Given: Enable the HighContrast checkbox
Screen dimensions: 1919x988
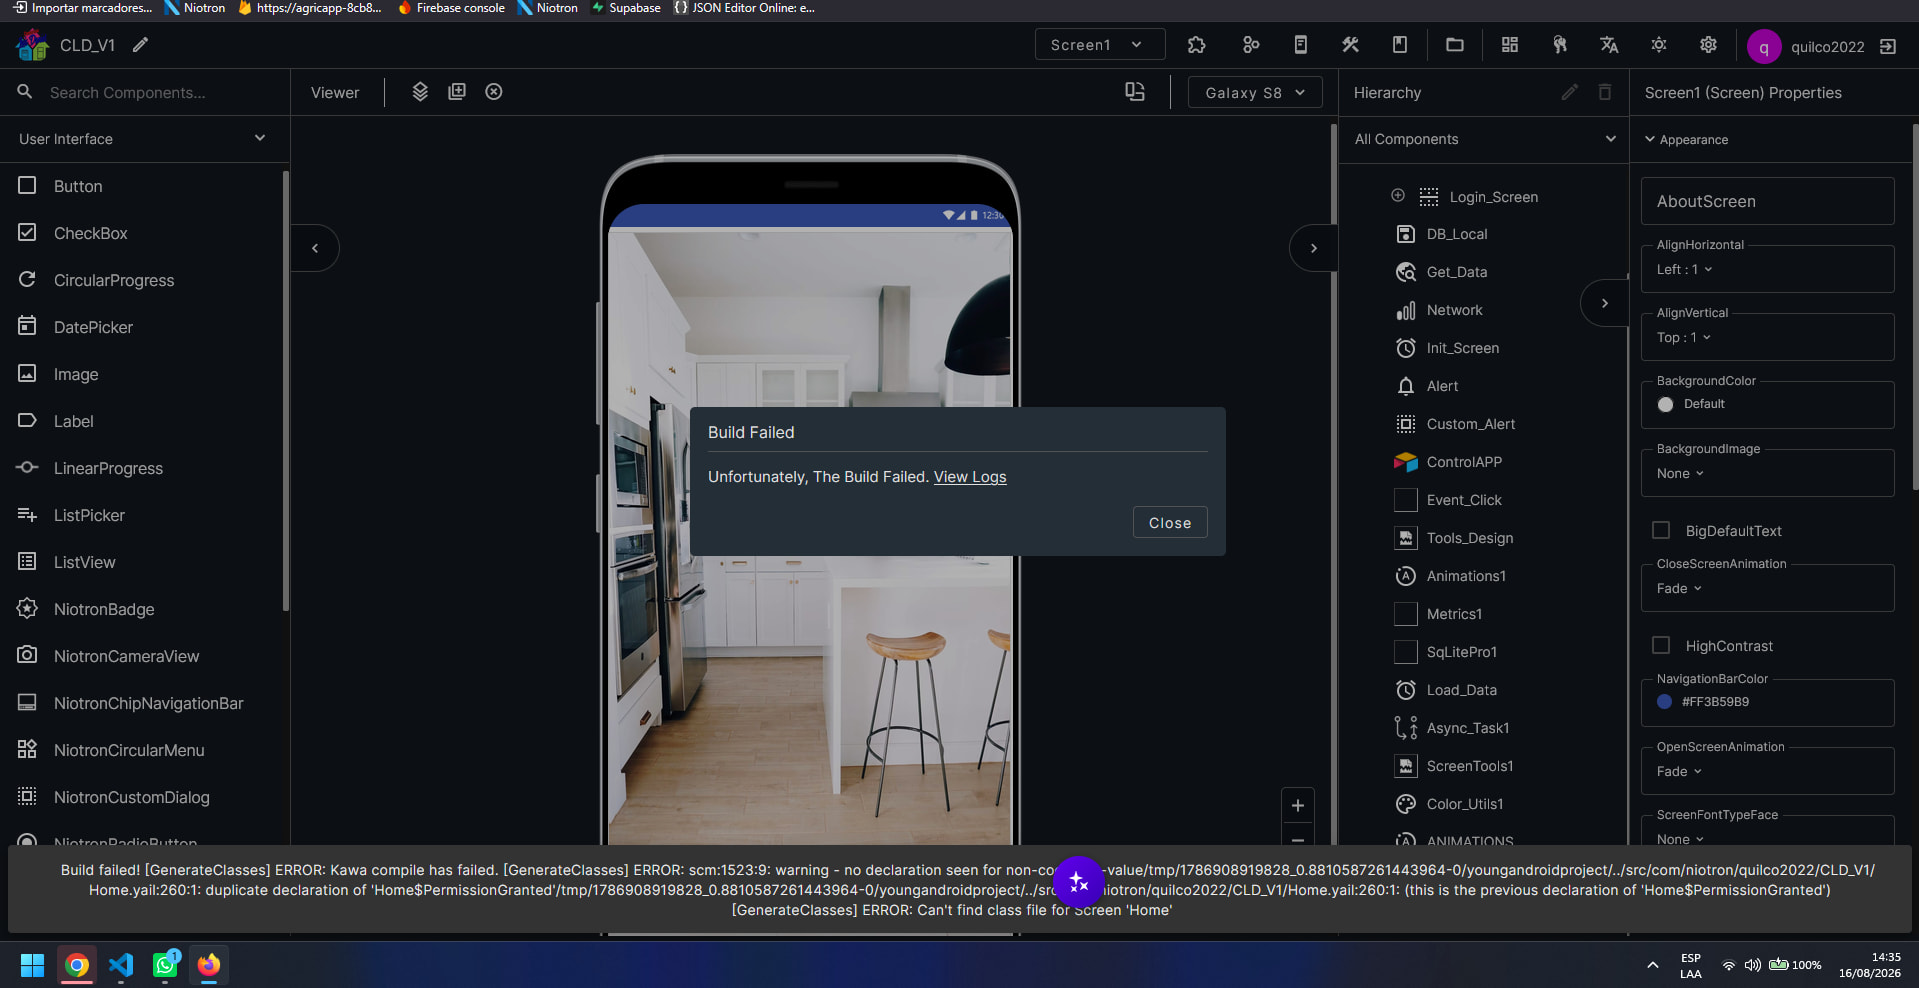Looking at the screenshot, I should click(x=1661, y=645).
